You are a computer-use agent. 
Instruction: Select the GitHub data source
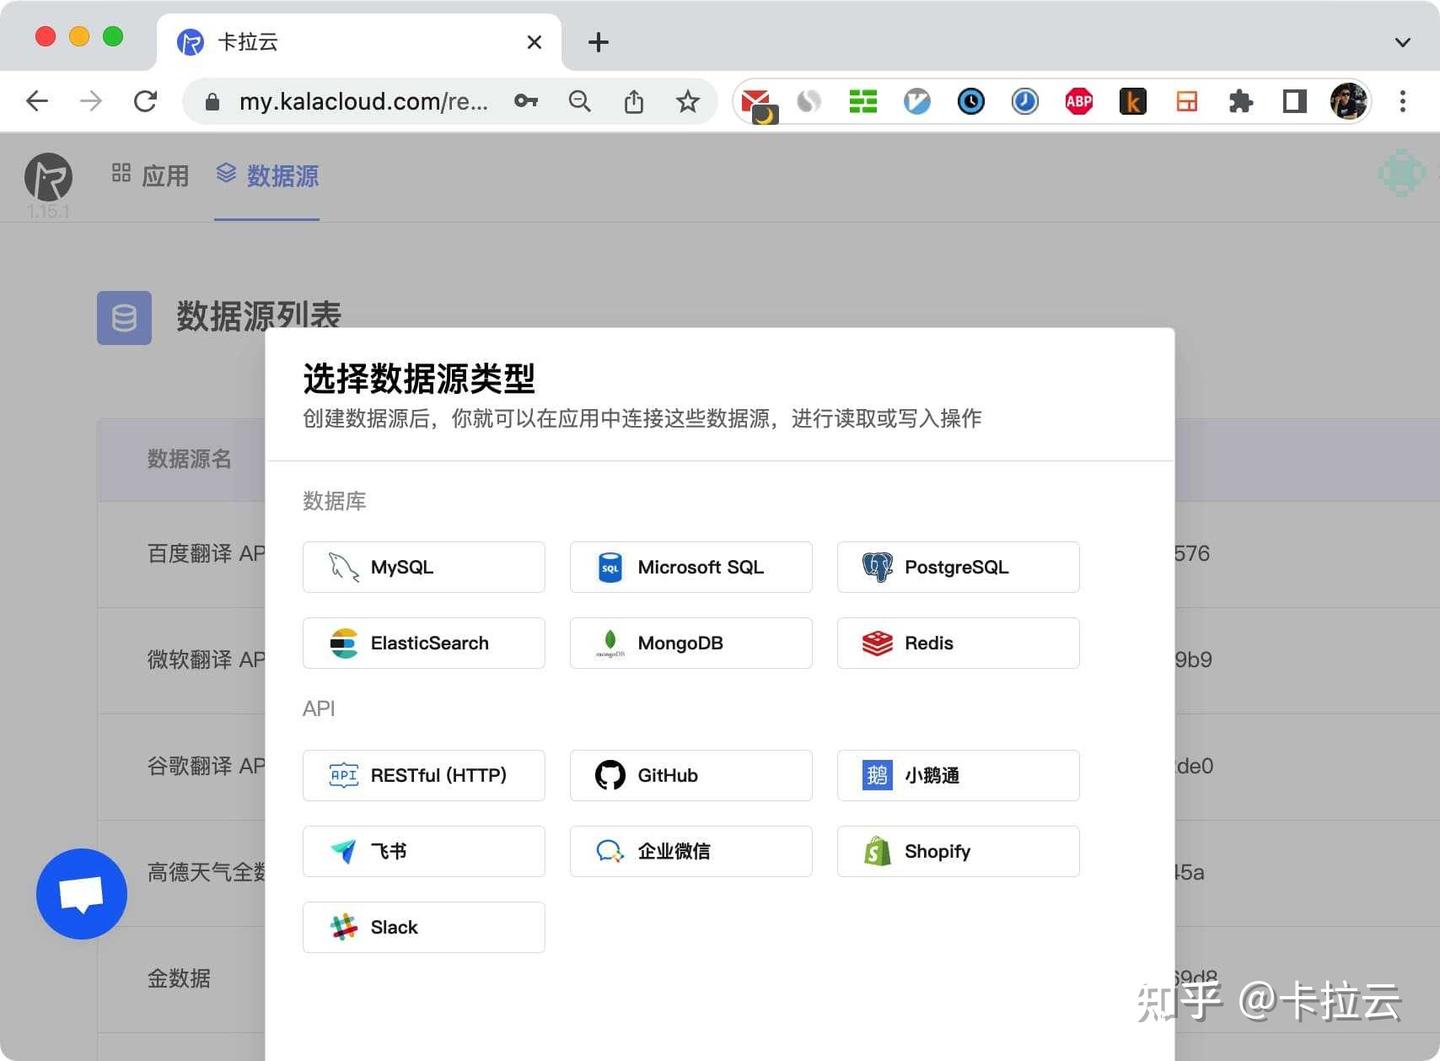click(x=689, y=775)
